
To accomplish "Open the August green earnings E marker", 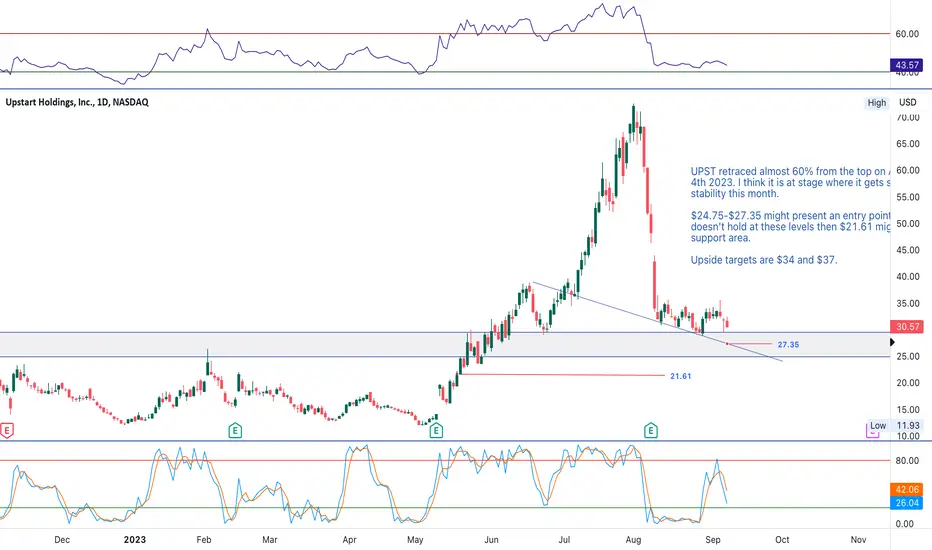I will [x=651, y=430].
